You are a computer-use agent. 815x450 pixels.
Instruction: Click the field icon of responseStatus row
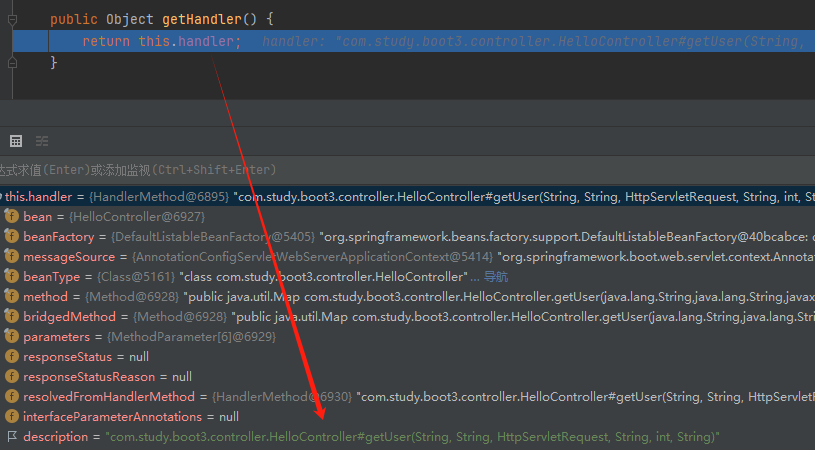tap(11, 356)
